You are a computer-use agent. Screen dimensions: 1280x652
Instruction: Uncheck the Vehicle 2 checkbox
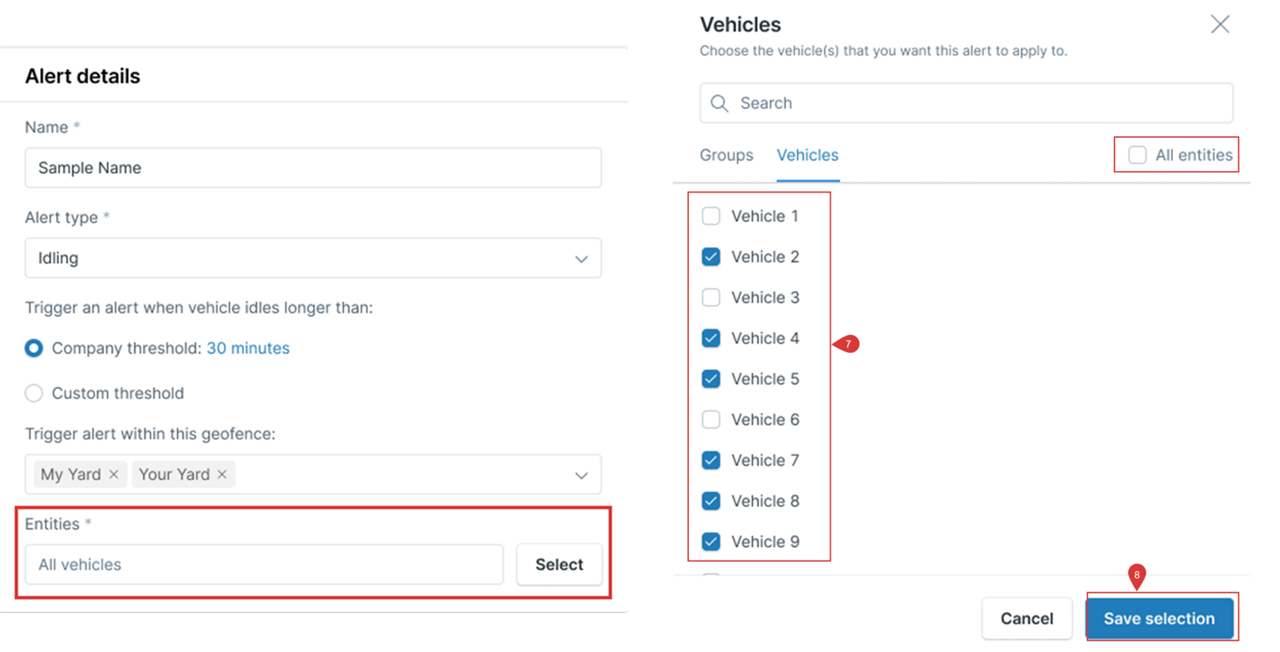pyautogui.click(x=711, y=256)
